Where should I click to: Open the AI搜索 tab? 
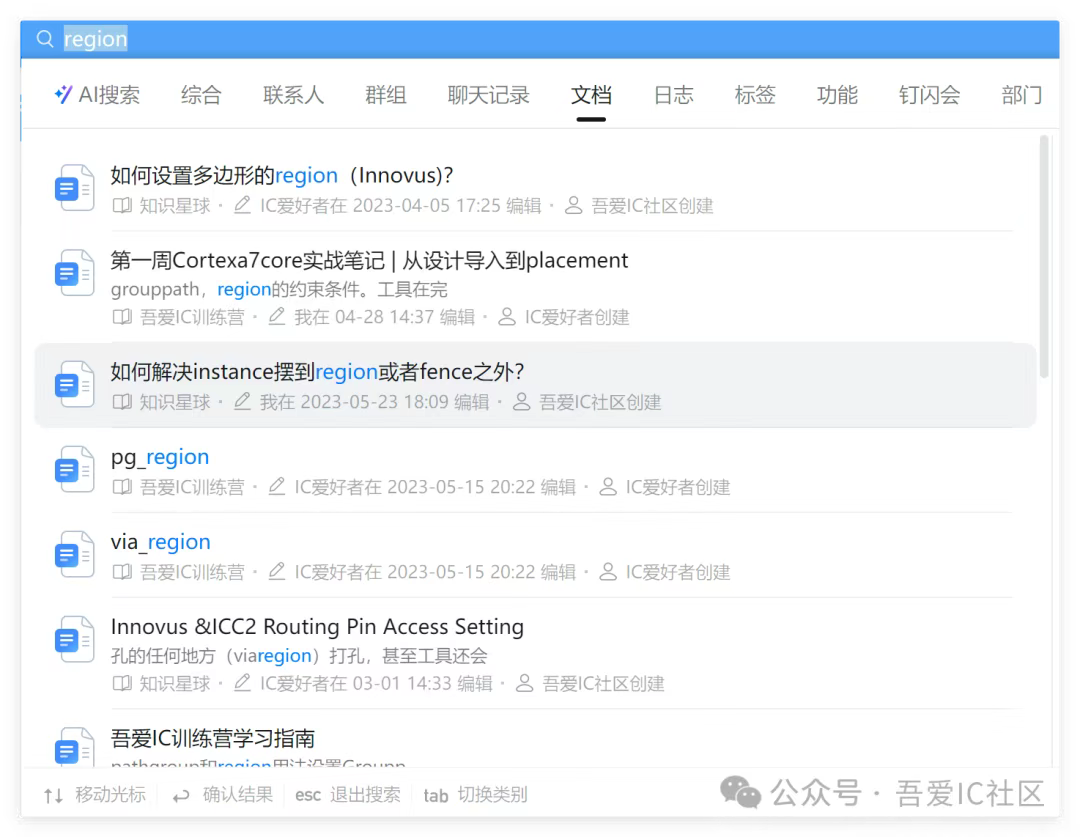(x=97, y=94)
